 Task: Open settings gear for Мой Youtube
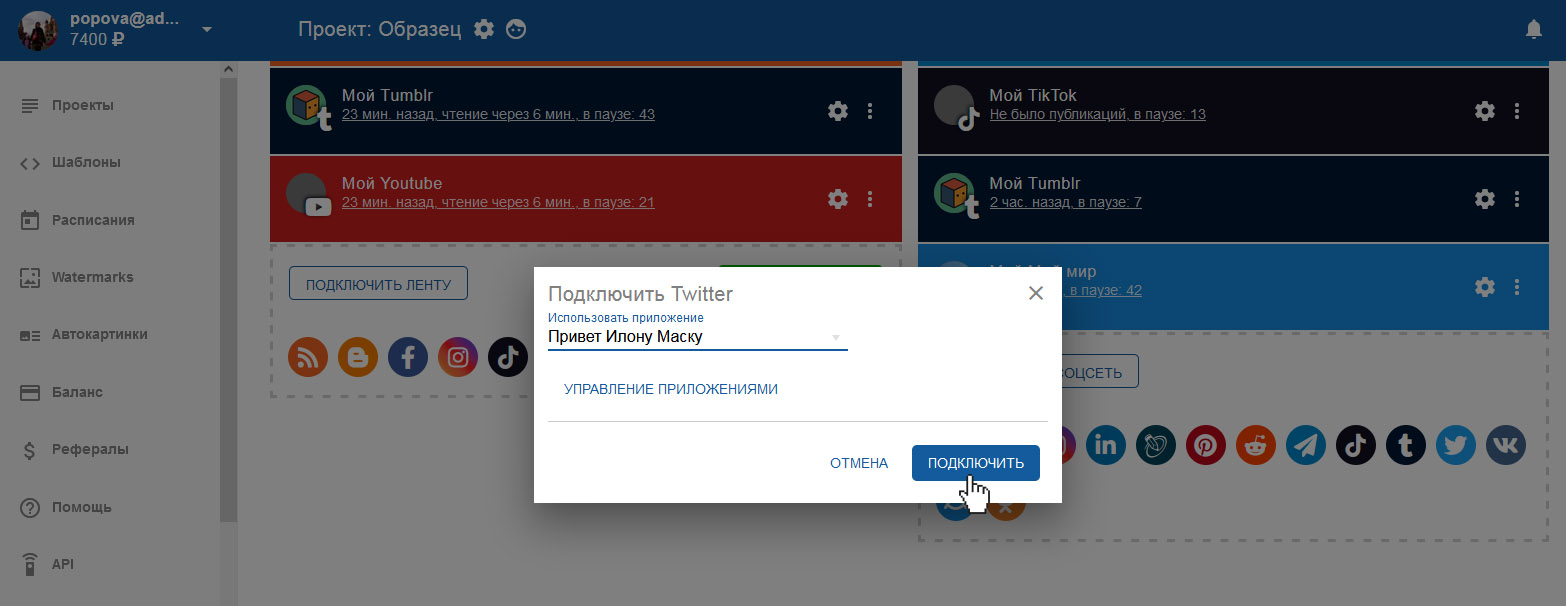coord(838,199)
